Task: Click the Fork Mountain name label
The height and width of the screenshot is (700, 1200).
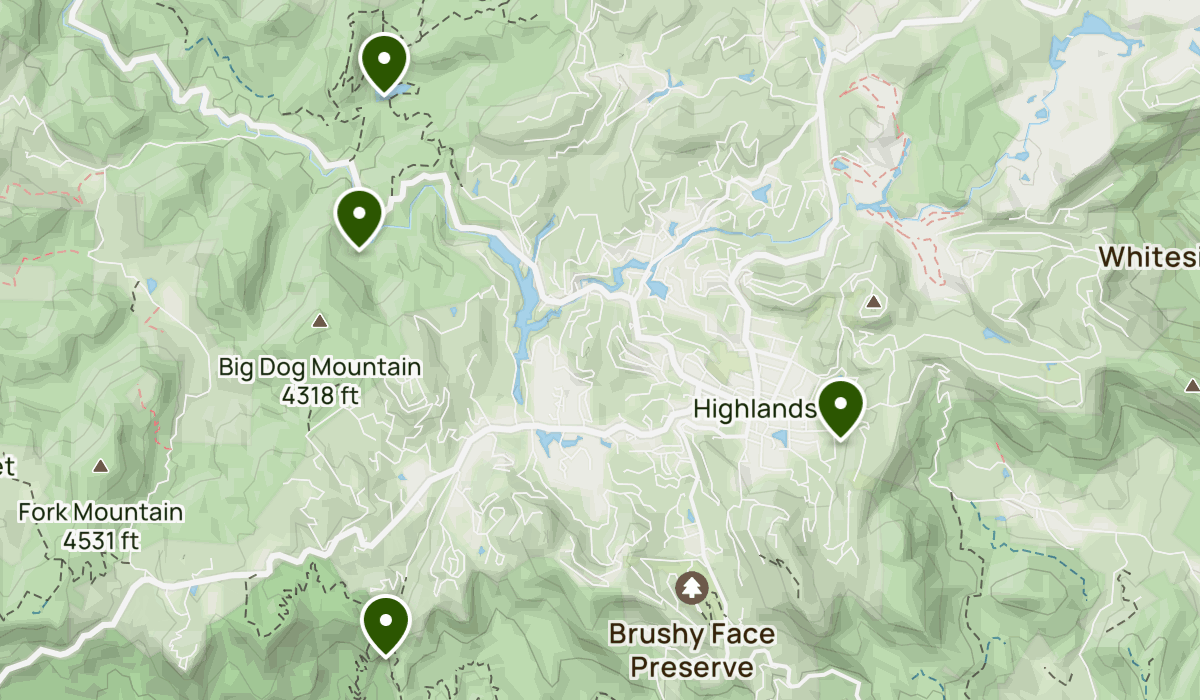Action: coord(101,513)
